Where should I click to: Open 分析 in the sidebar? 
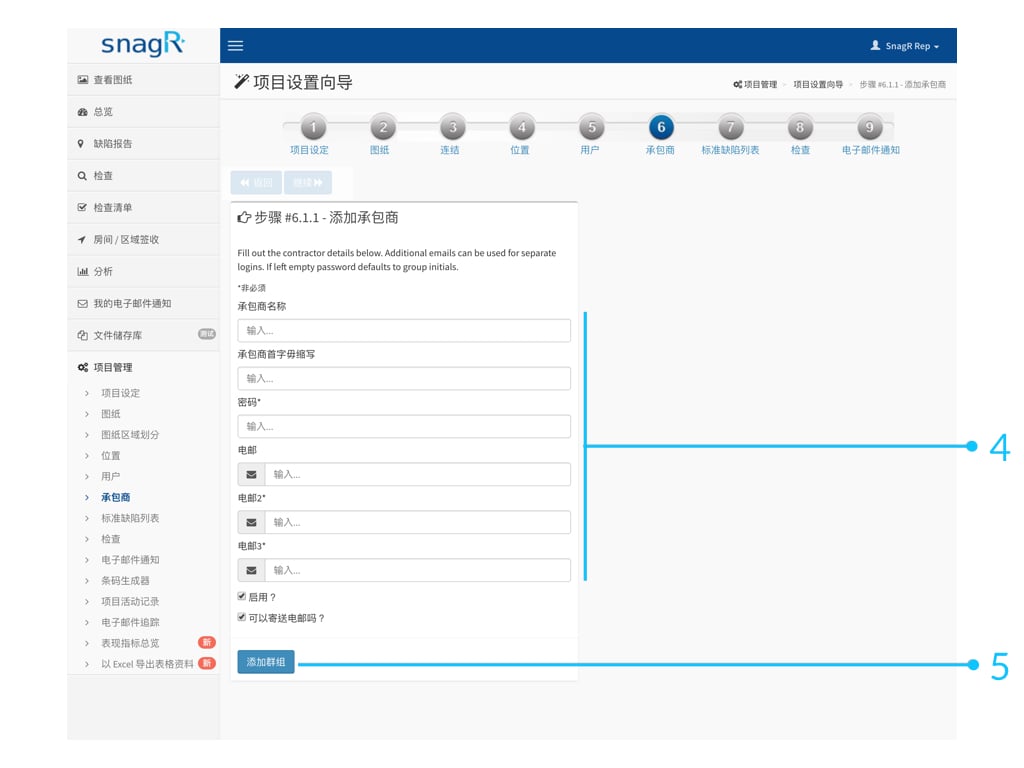[143, 272]
